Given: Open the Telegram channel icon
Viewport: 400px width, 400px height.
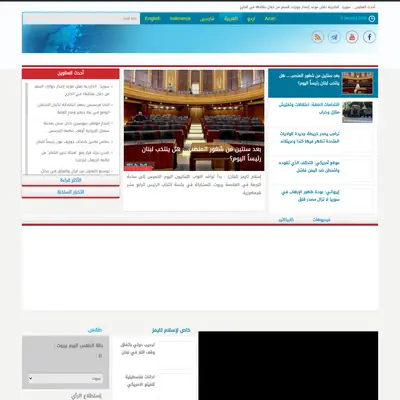Looking at the screenshot, I should pos(334,37).
